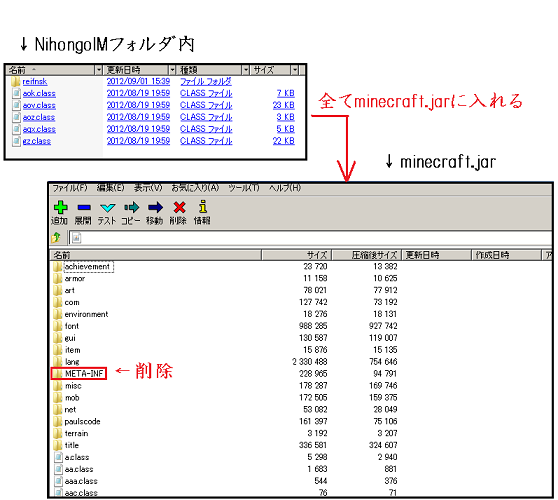The image size is (558, 500).
Task: Sort the archive by the 作成日時 header
Action: tap(506, 255)
